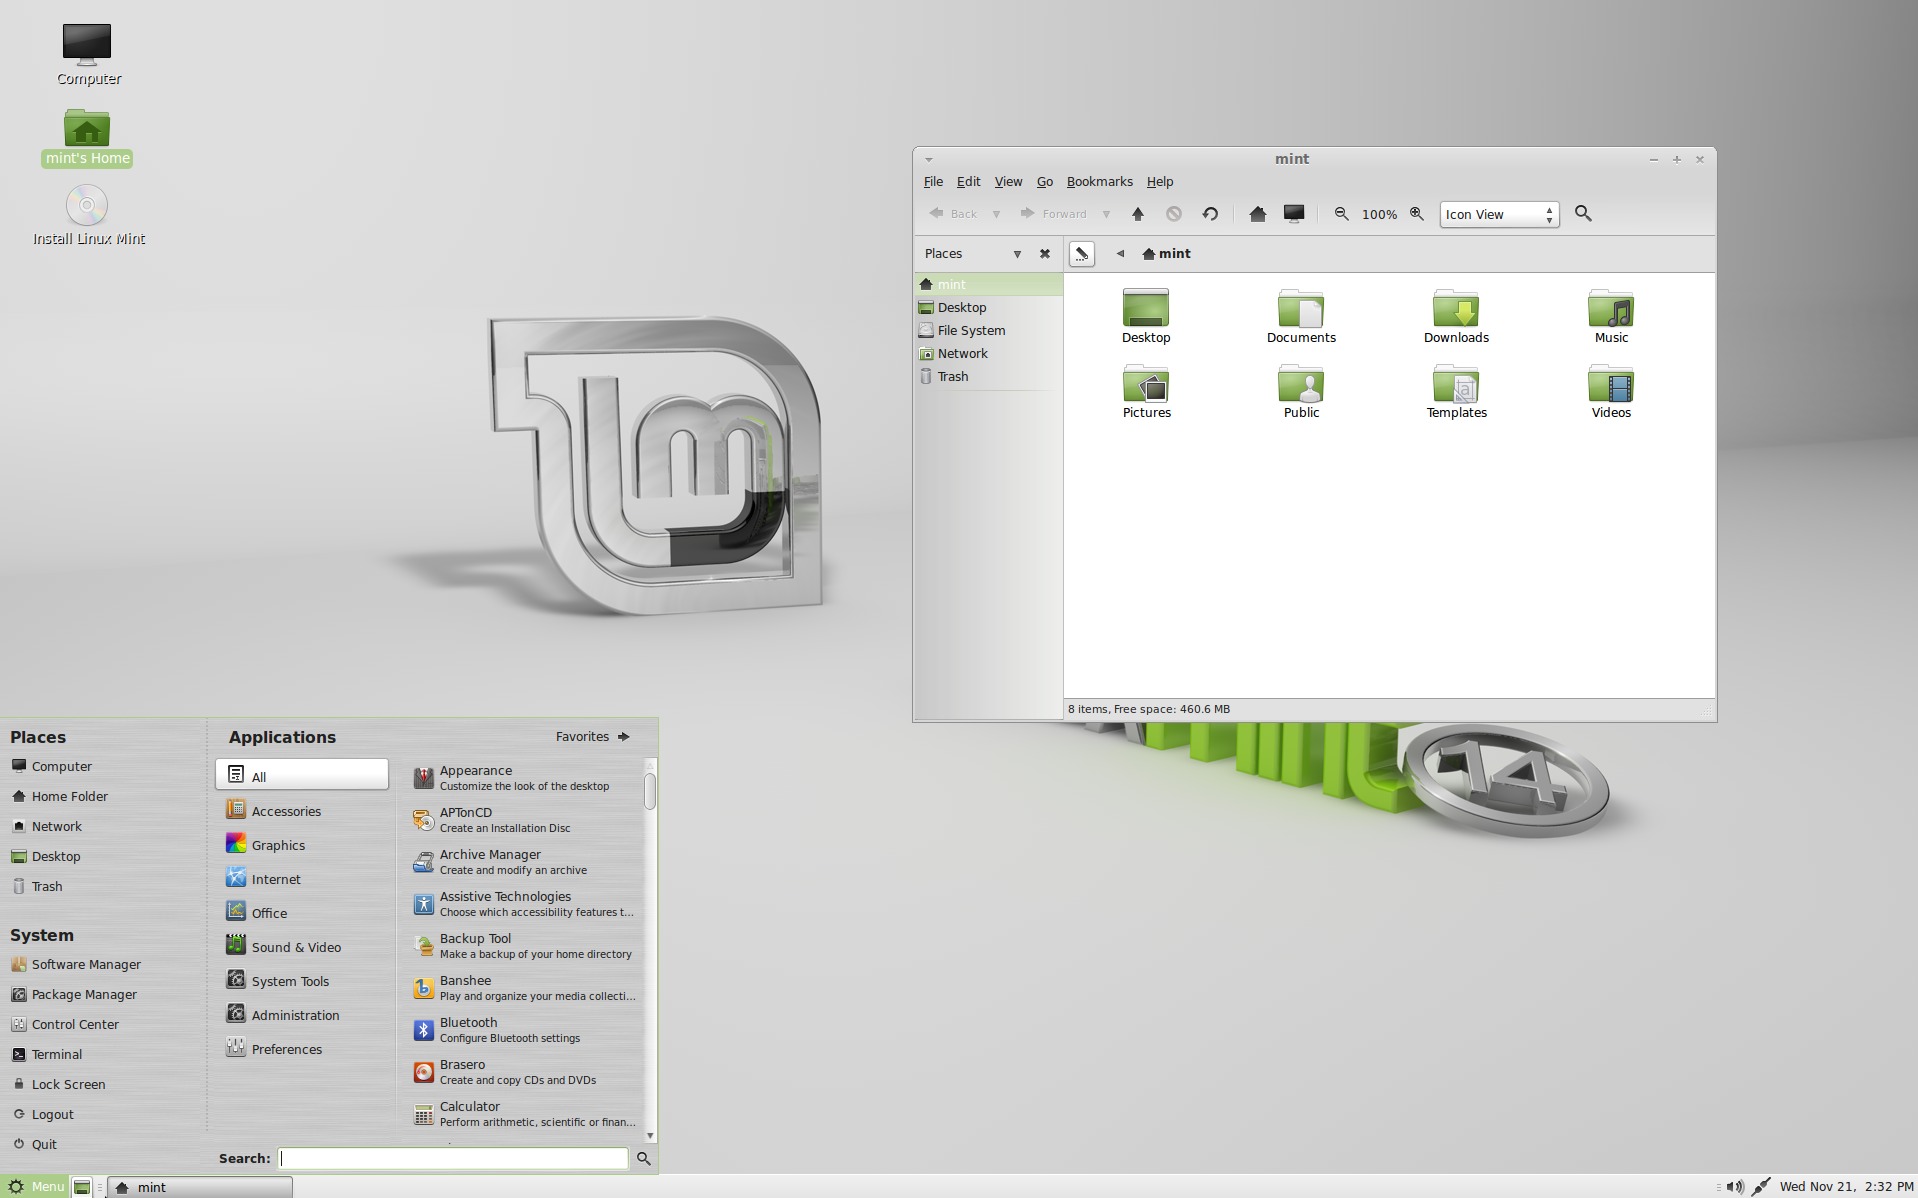The height and width of the screenshot is (1198, 1918).
Task: Open the Places sidebar dropdown arrow
Action: click(x=1017, y=254)
